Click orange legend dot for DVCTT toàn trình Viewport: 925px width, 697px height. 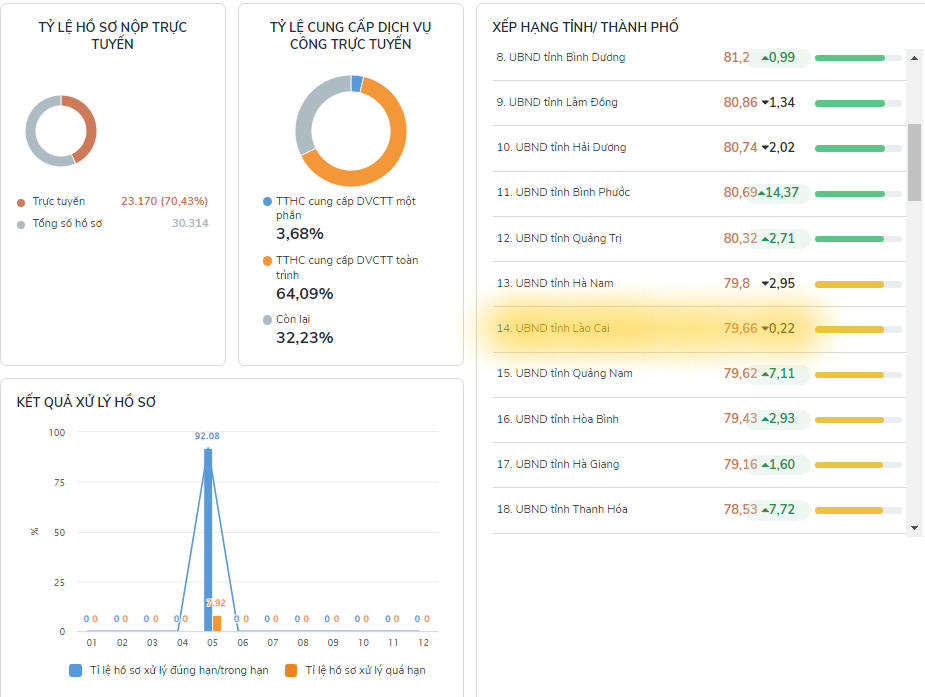coord(267,261)
